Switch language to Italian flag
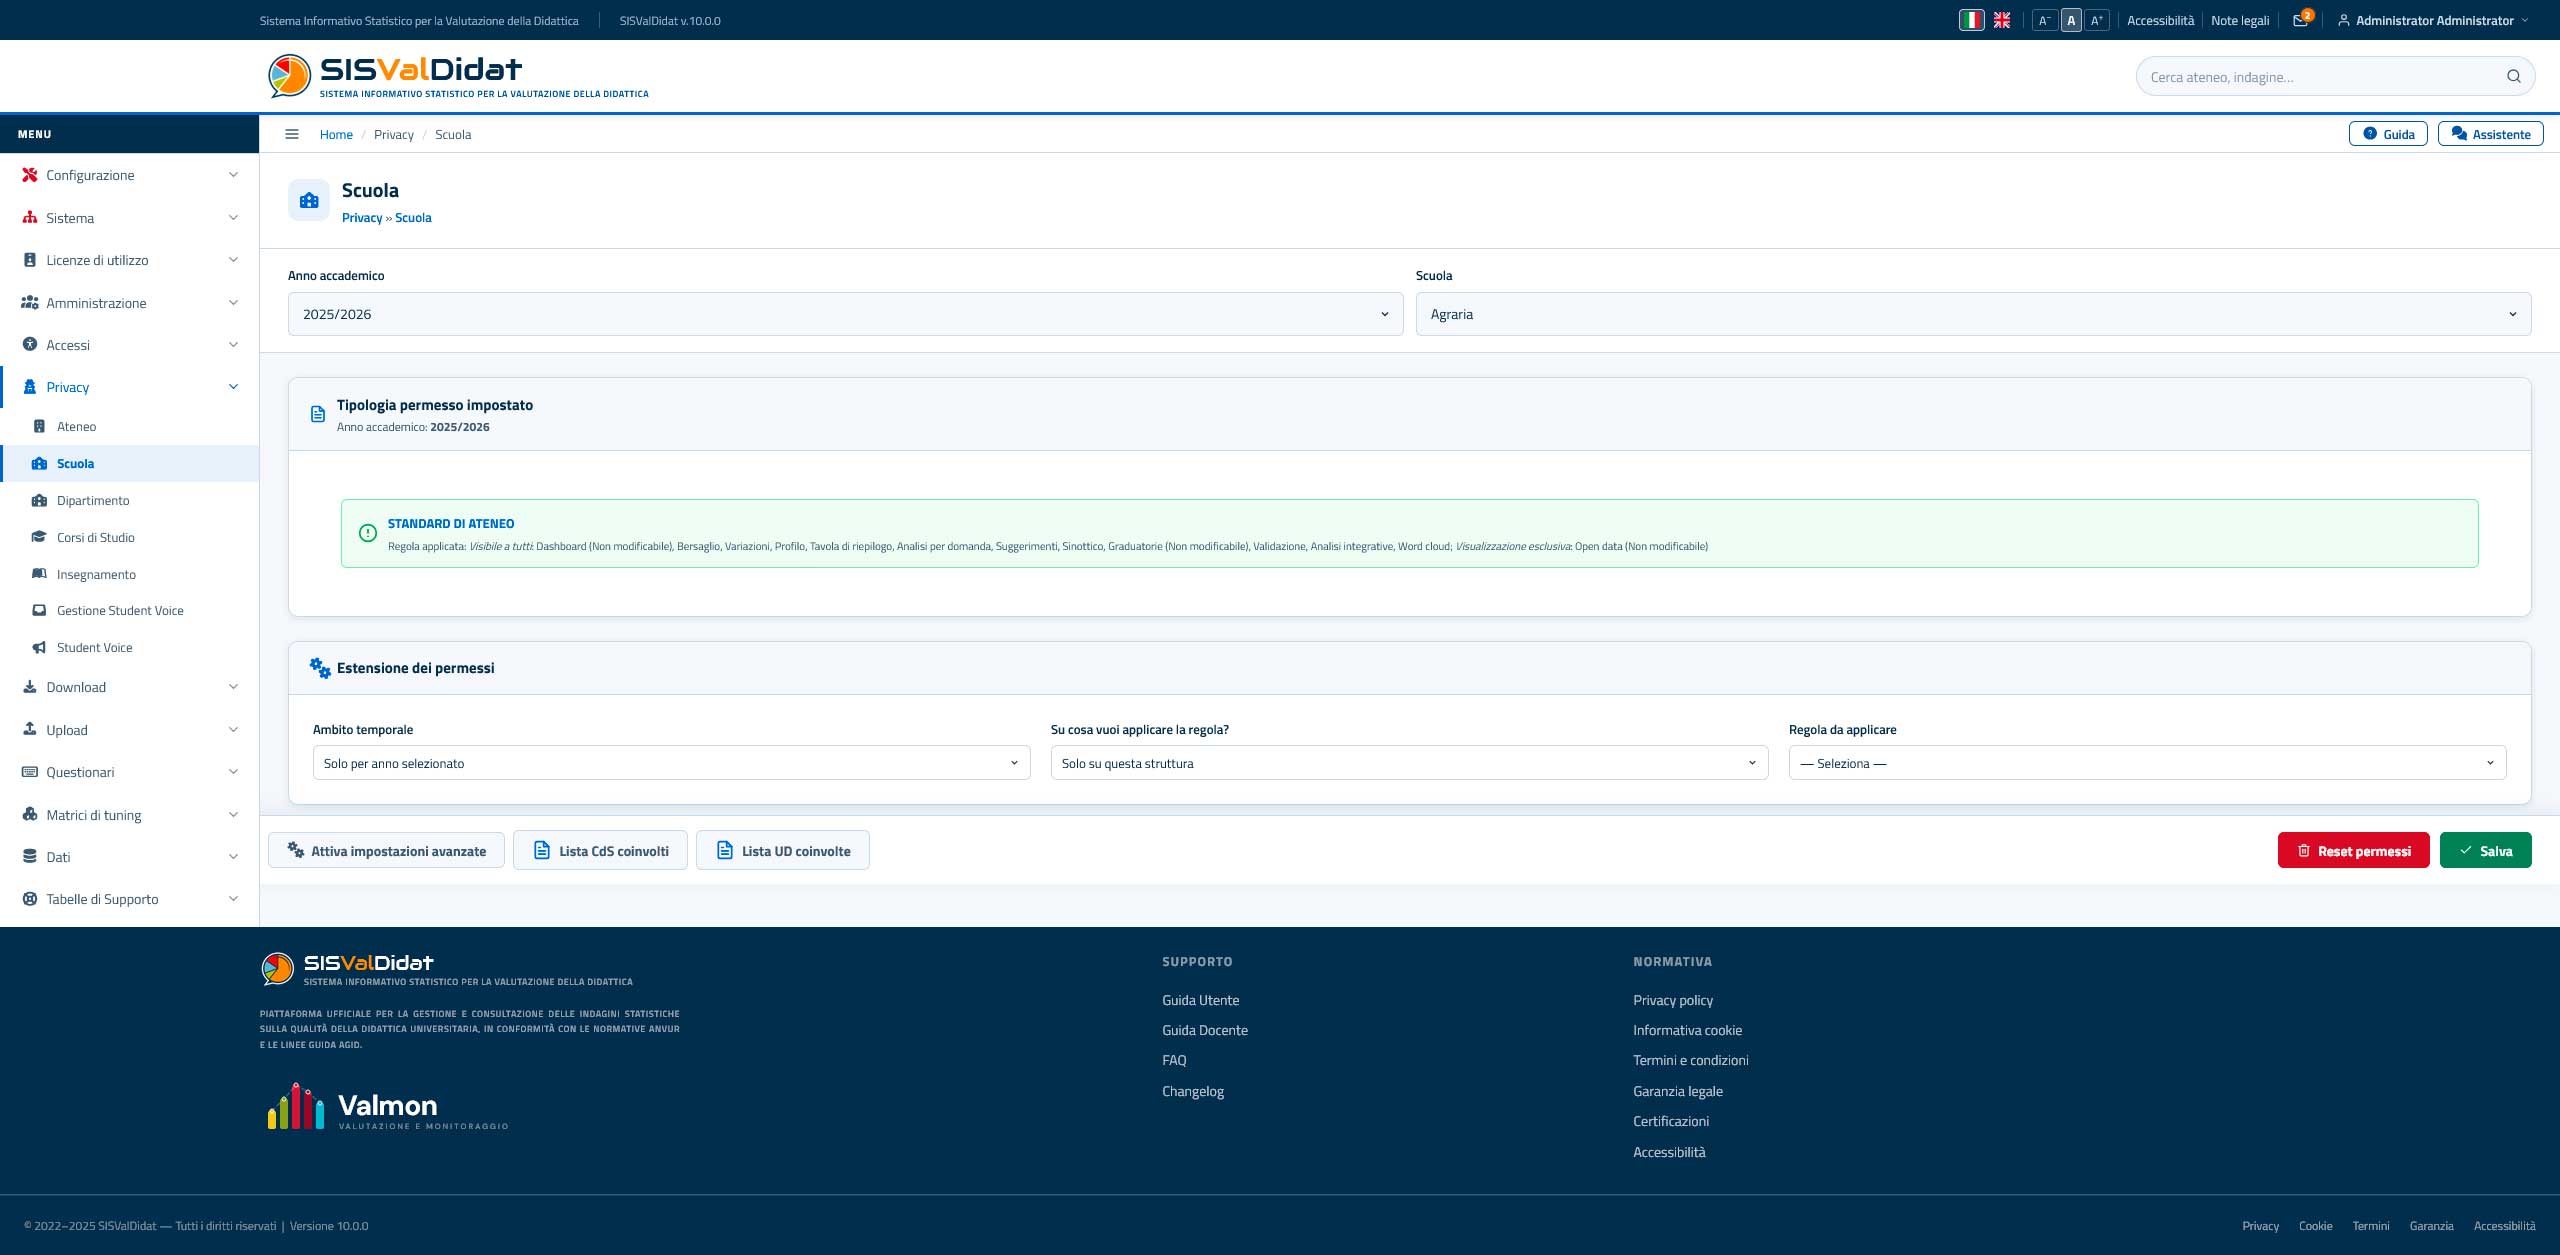 [1971, 20]
